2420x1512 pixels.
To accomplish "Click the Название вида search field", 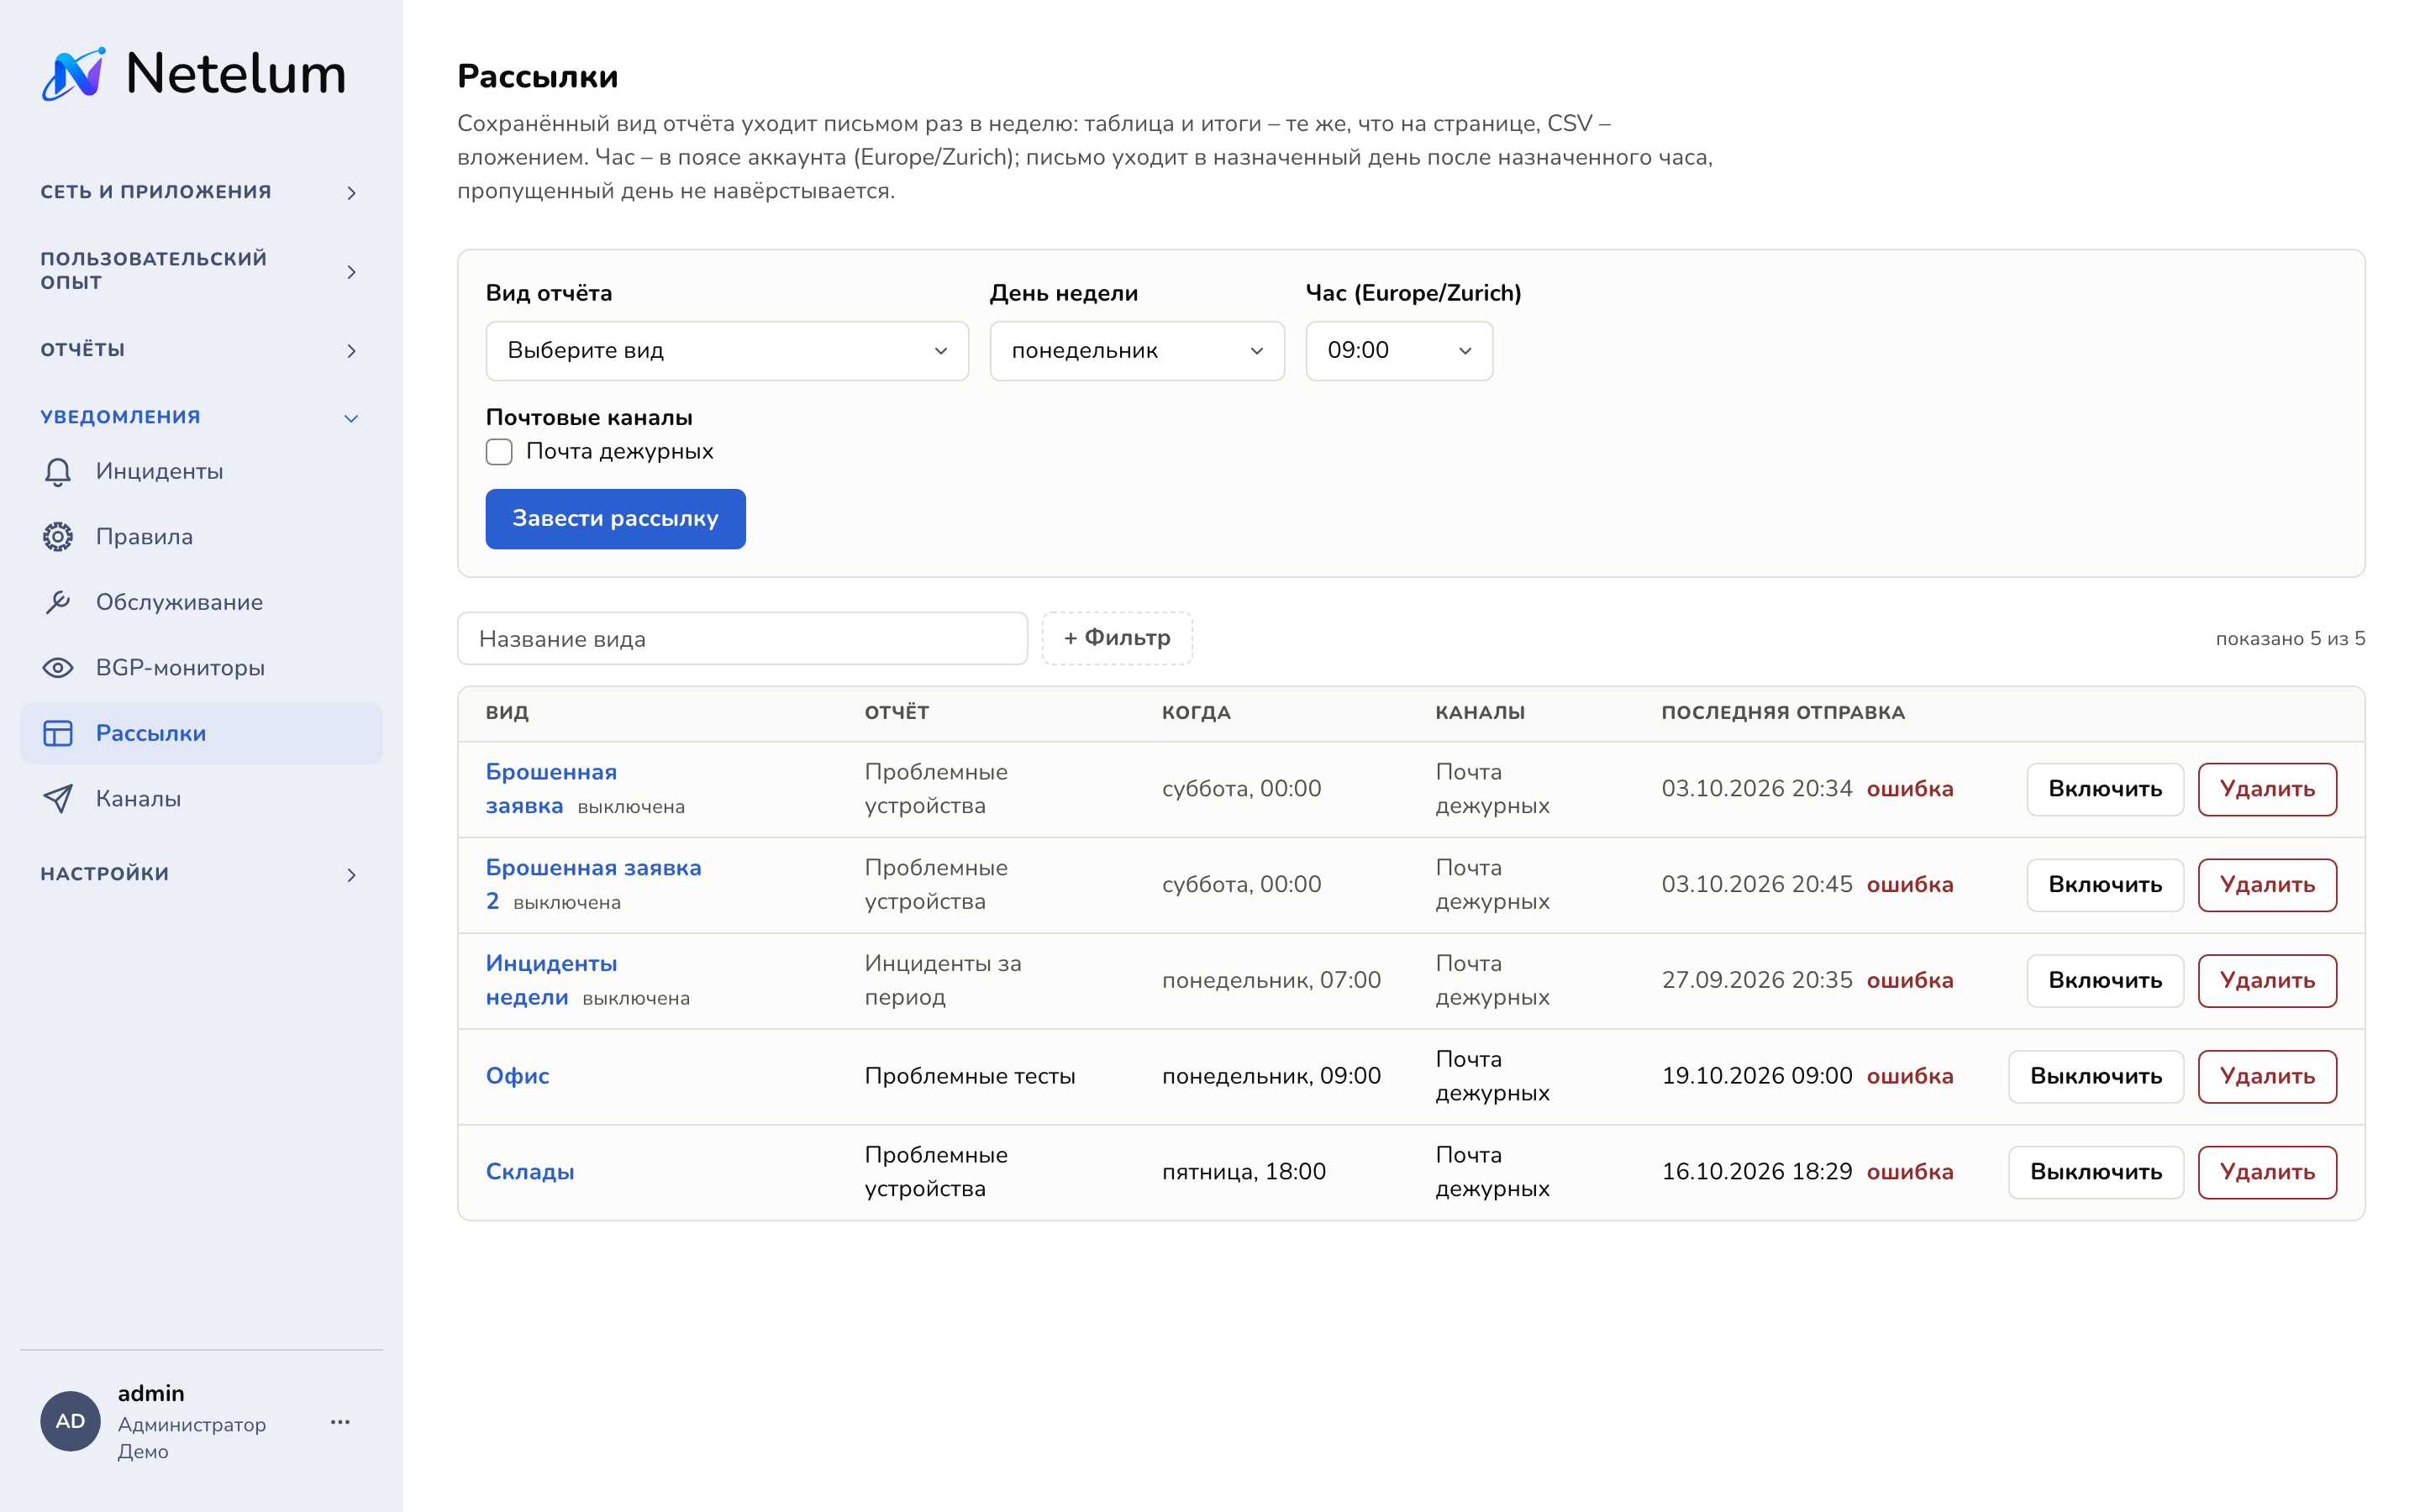I will 742,639.
